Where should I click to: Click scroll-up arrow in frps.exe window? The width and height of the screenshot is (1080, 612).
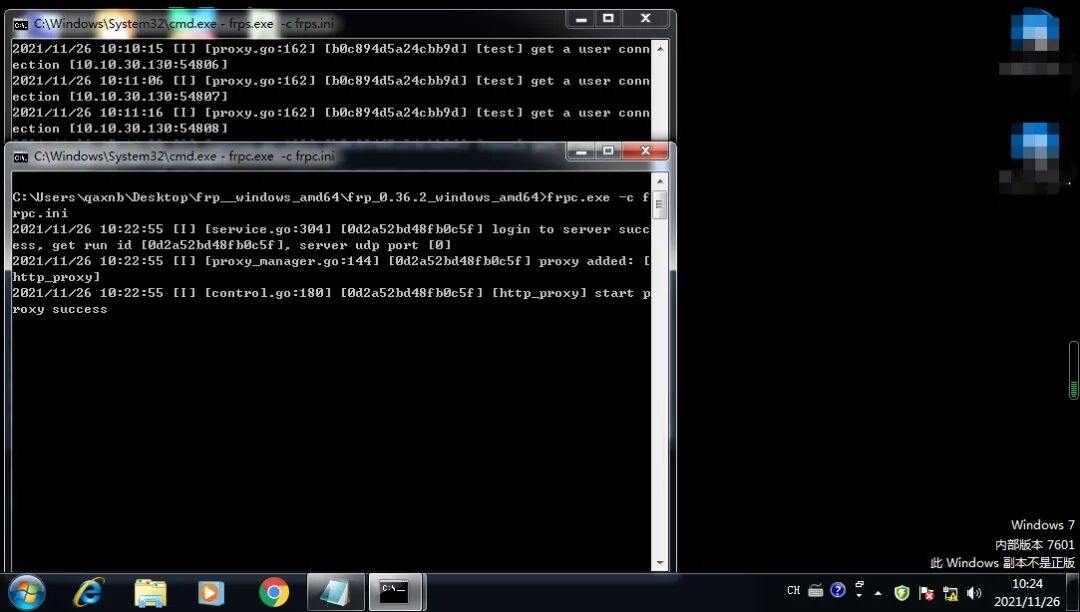(660, 48)
